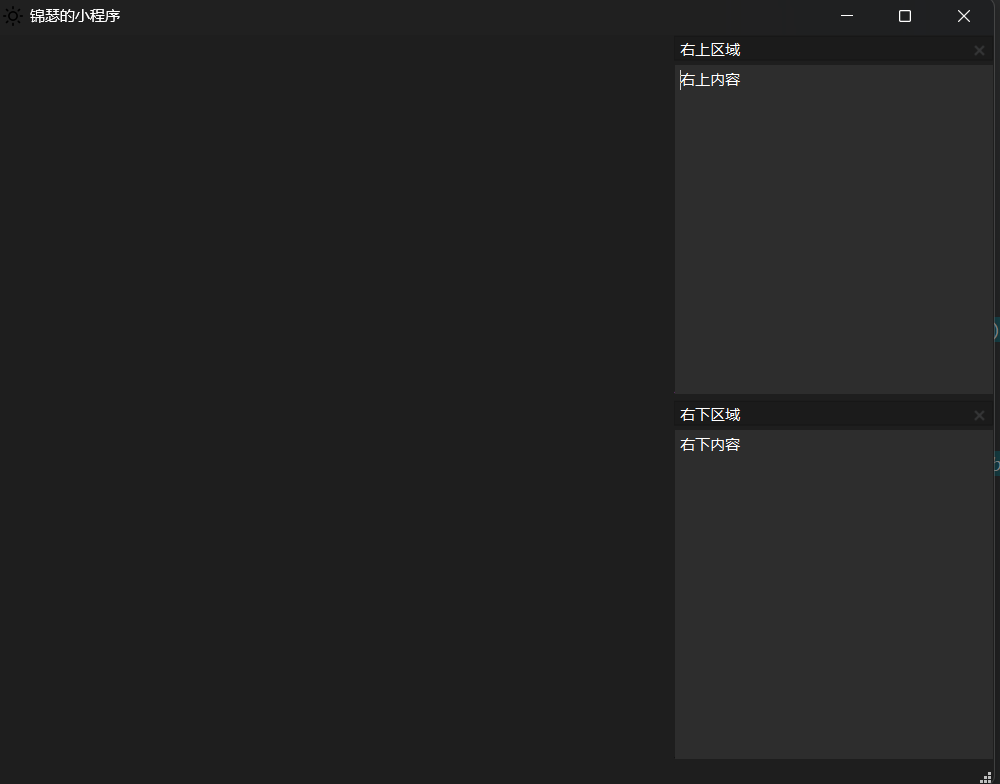Image resolution: width=1000 pixels, height=784 pixels.
Task: Click the divider between 右上区域 and 右下区域
Action: 835,398
